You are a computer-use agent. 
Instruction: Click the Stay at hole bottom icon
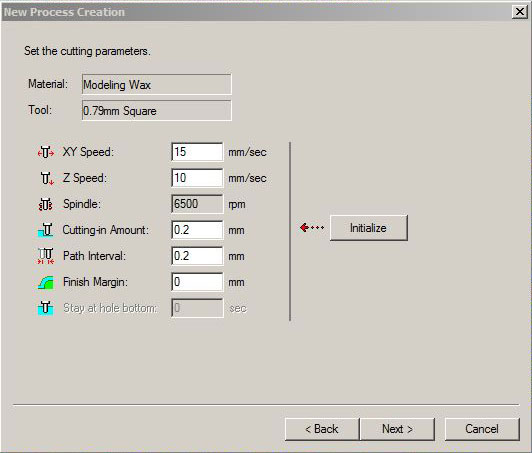45,308
